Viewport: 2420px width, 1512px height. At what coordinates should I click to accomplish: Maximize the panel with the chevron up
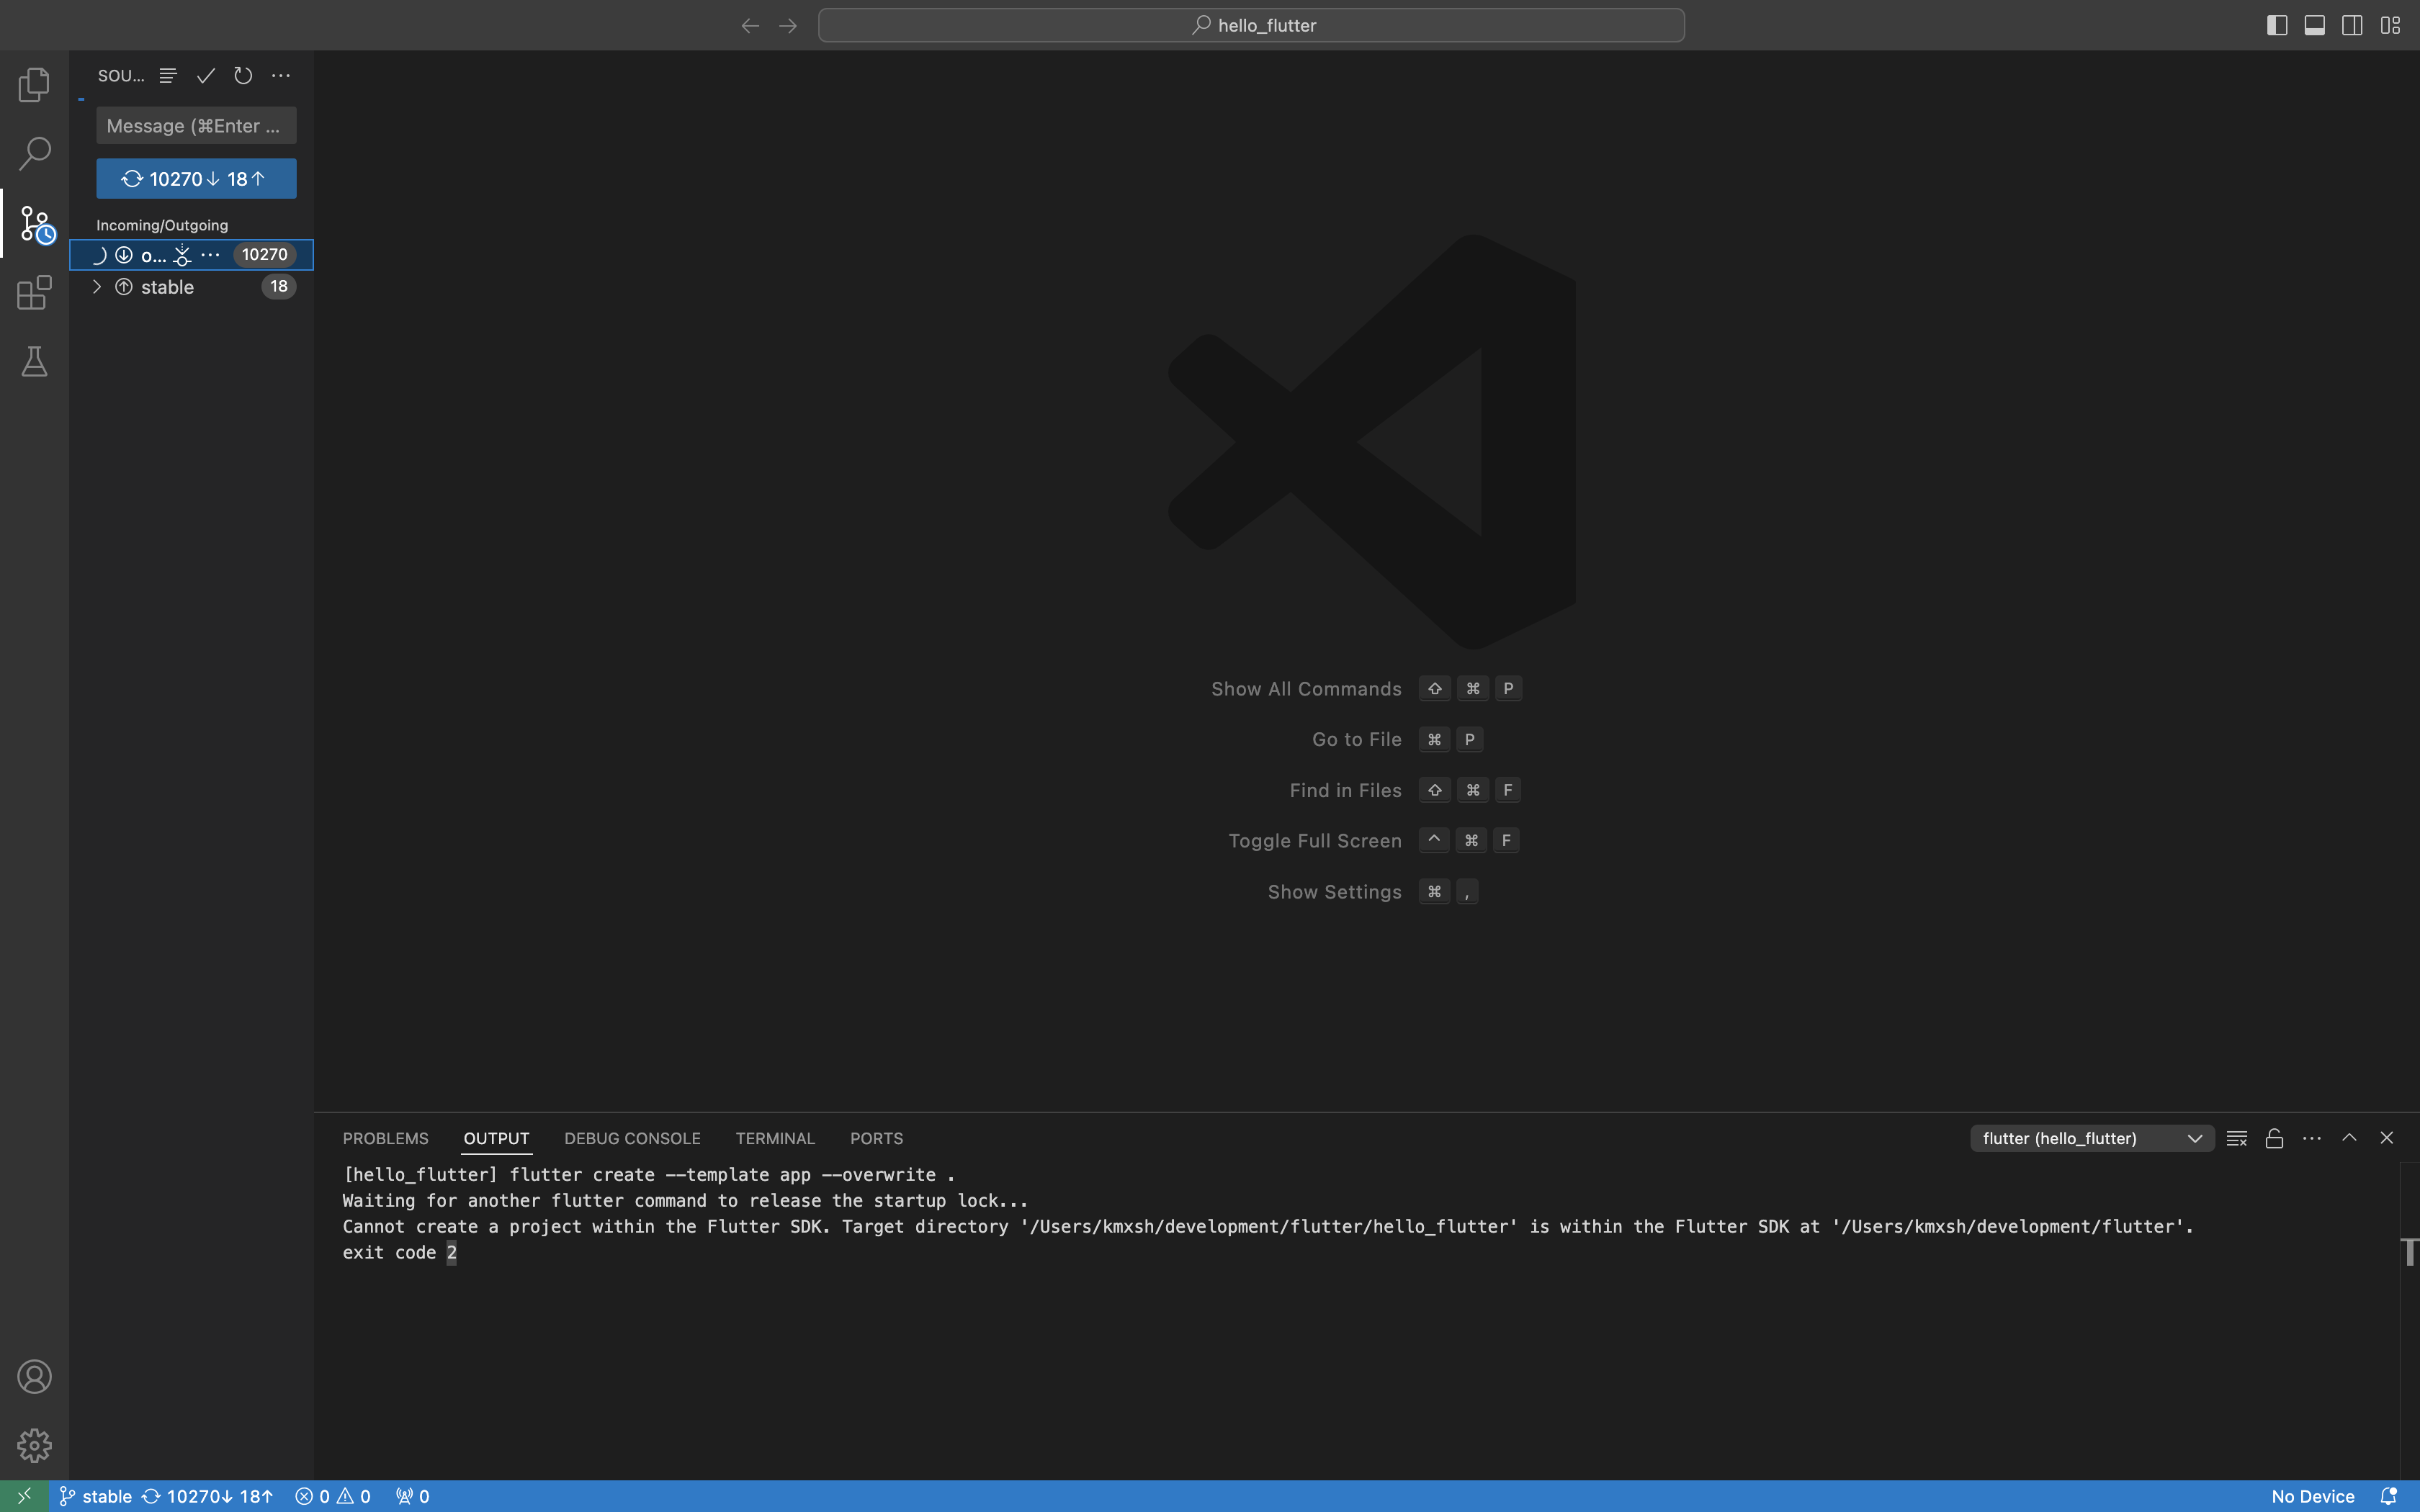(x=2349, y=1138)
